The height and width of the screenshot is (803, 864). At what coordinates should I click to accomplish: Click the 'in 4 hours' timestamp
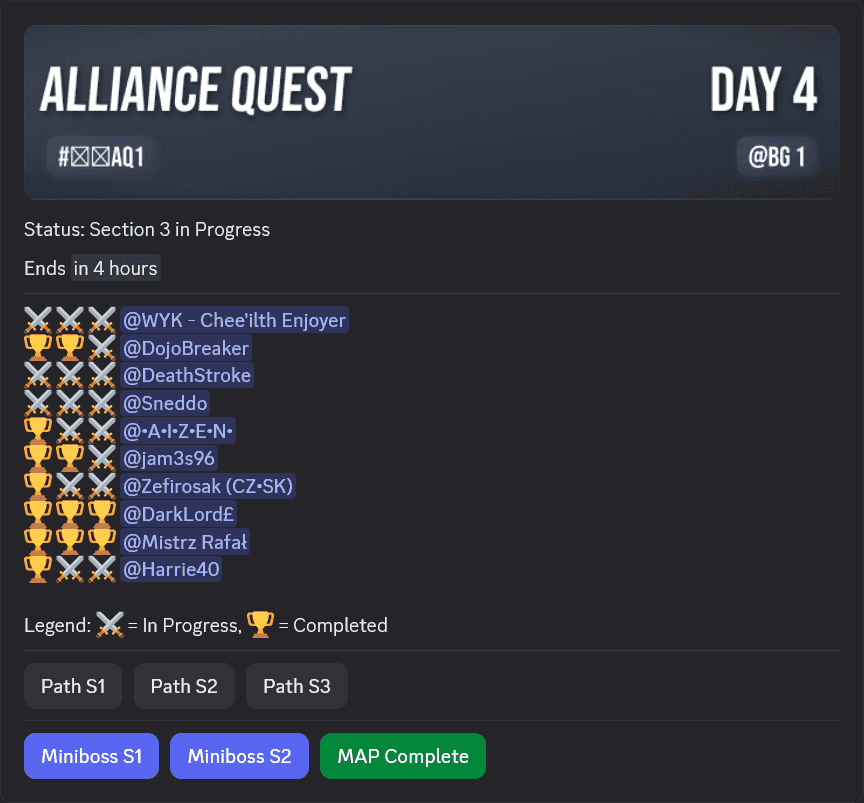tap(115, 268)
